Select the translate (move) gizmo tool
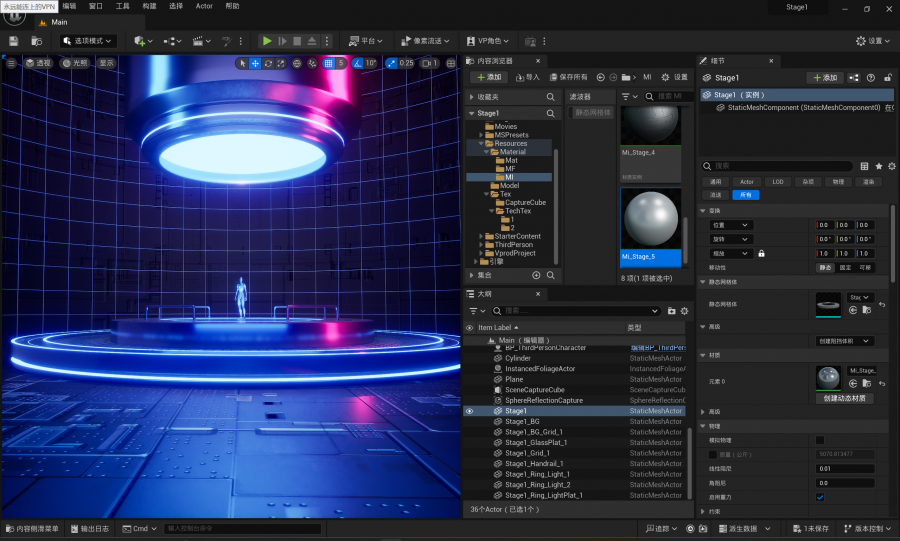This screenshot has height=541, width=900. 255,63
